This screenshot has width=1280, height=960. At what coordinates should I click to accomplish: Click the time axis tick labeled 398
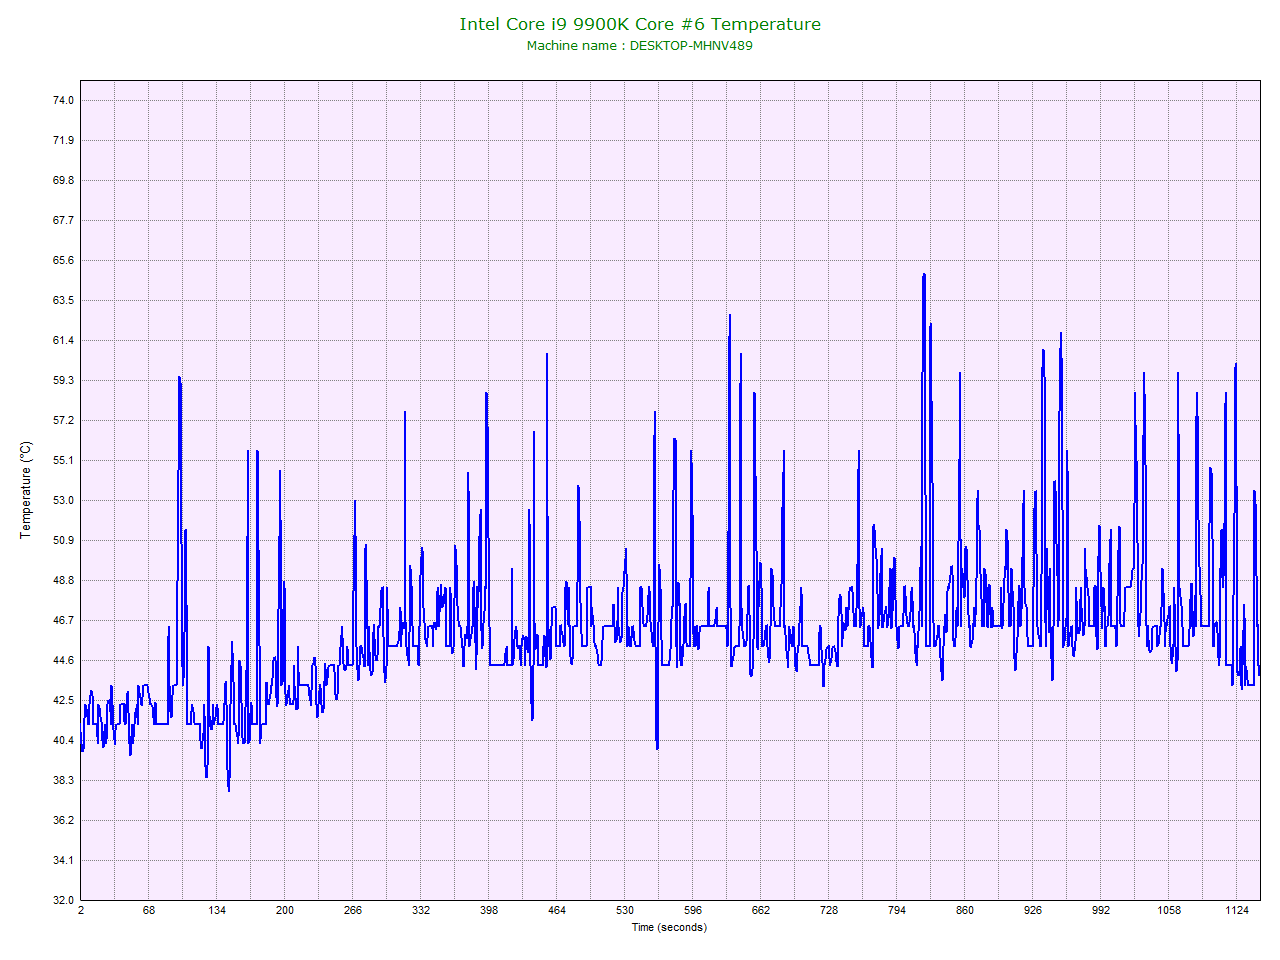(x=489, y=910)
